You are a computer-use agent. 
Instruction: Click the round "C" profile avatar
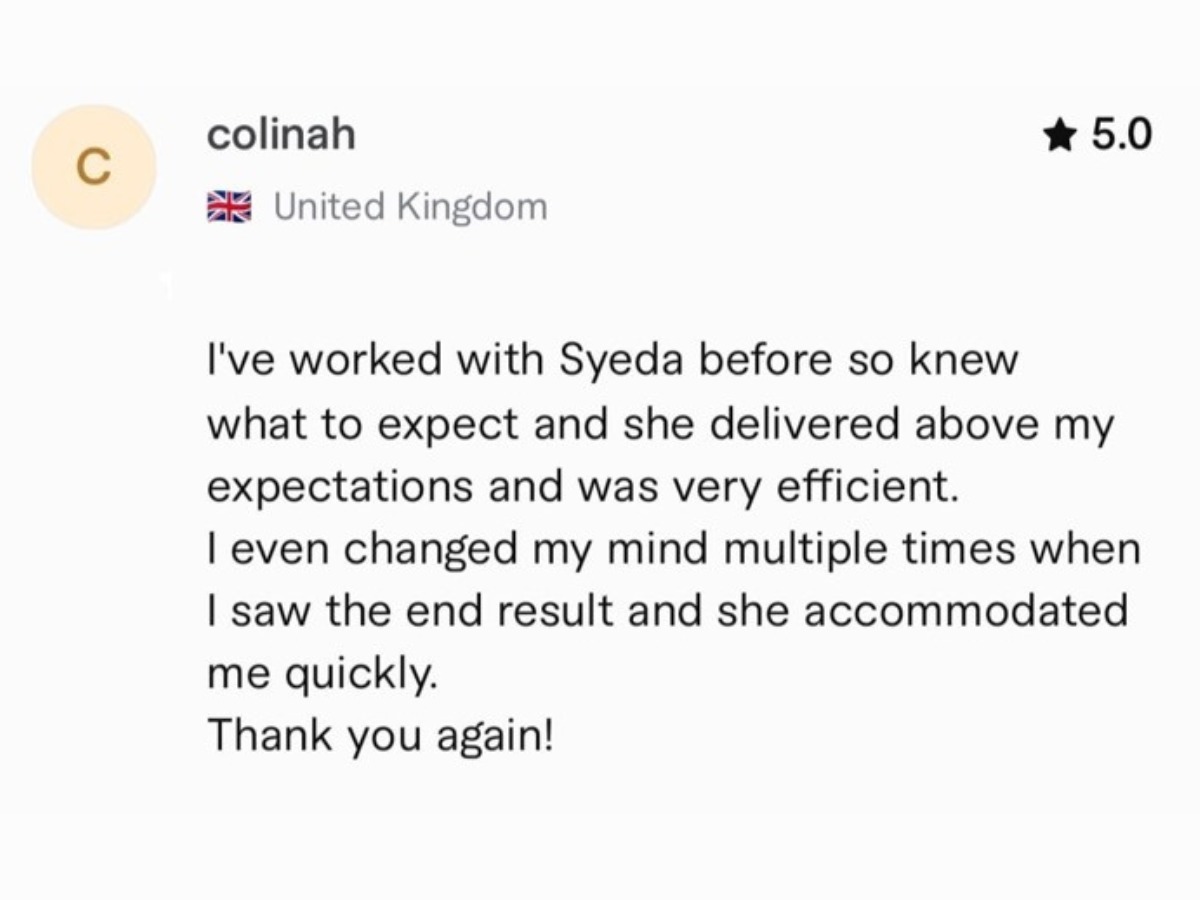click(94, 167)
